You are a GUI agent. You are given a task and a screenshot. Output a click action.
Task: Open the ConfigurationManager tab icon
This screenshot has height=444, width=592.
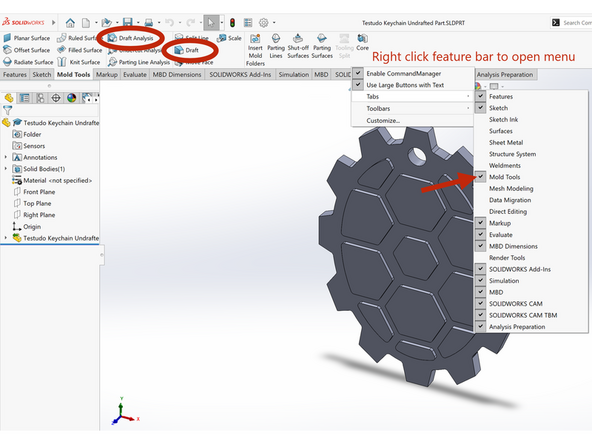pyautogui.click(x=40, y=98)
